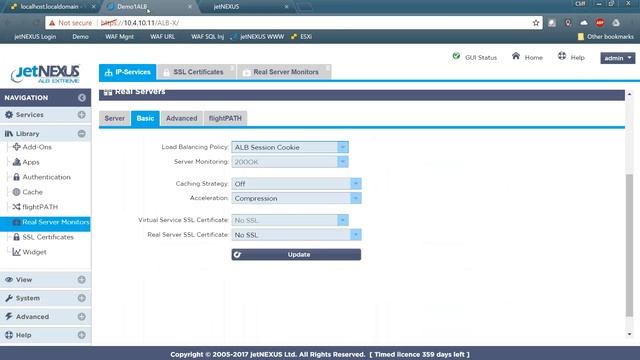
Task: Click the Library books icon
Action: [x=9, y=133]
